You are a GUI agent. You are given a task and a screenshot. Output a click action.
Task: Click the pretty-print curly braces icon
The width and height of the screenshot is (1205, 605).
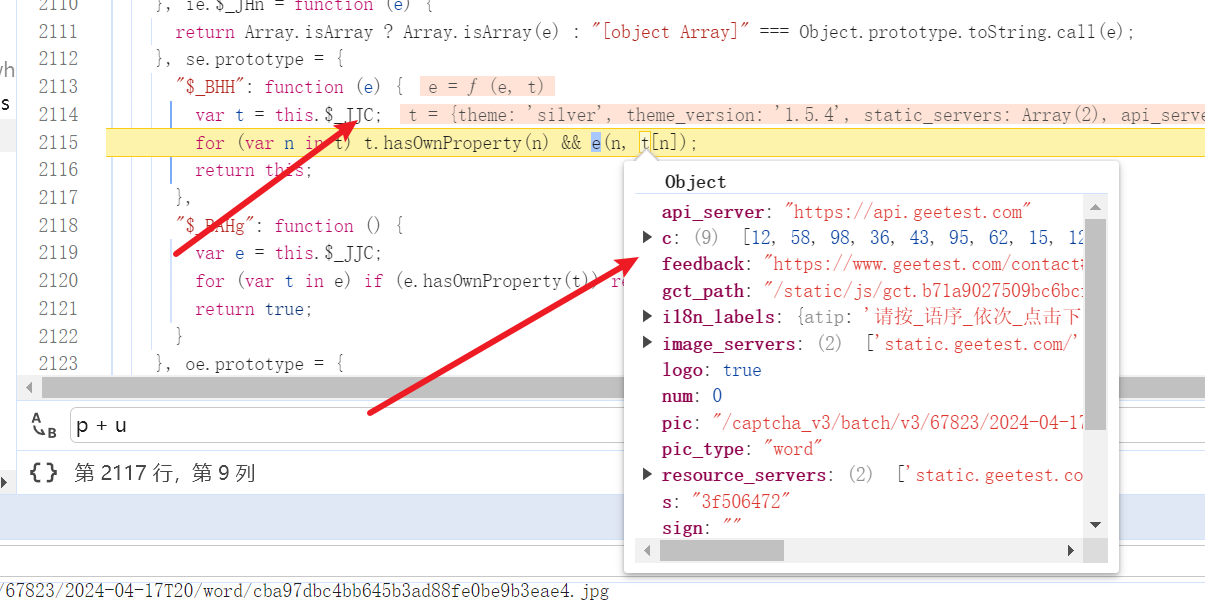43,472
